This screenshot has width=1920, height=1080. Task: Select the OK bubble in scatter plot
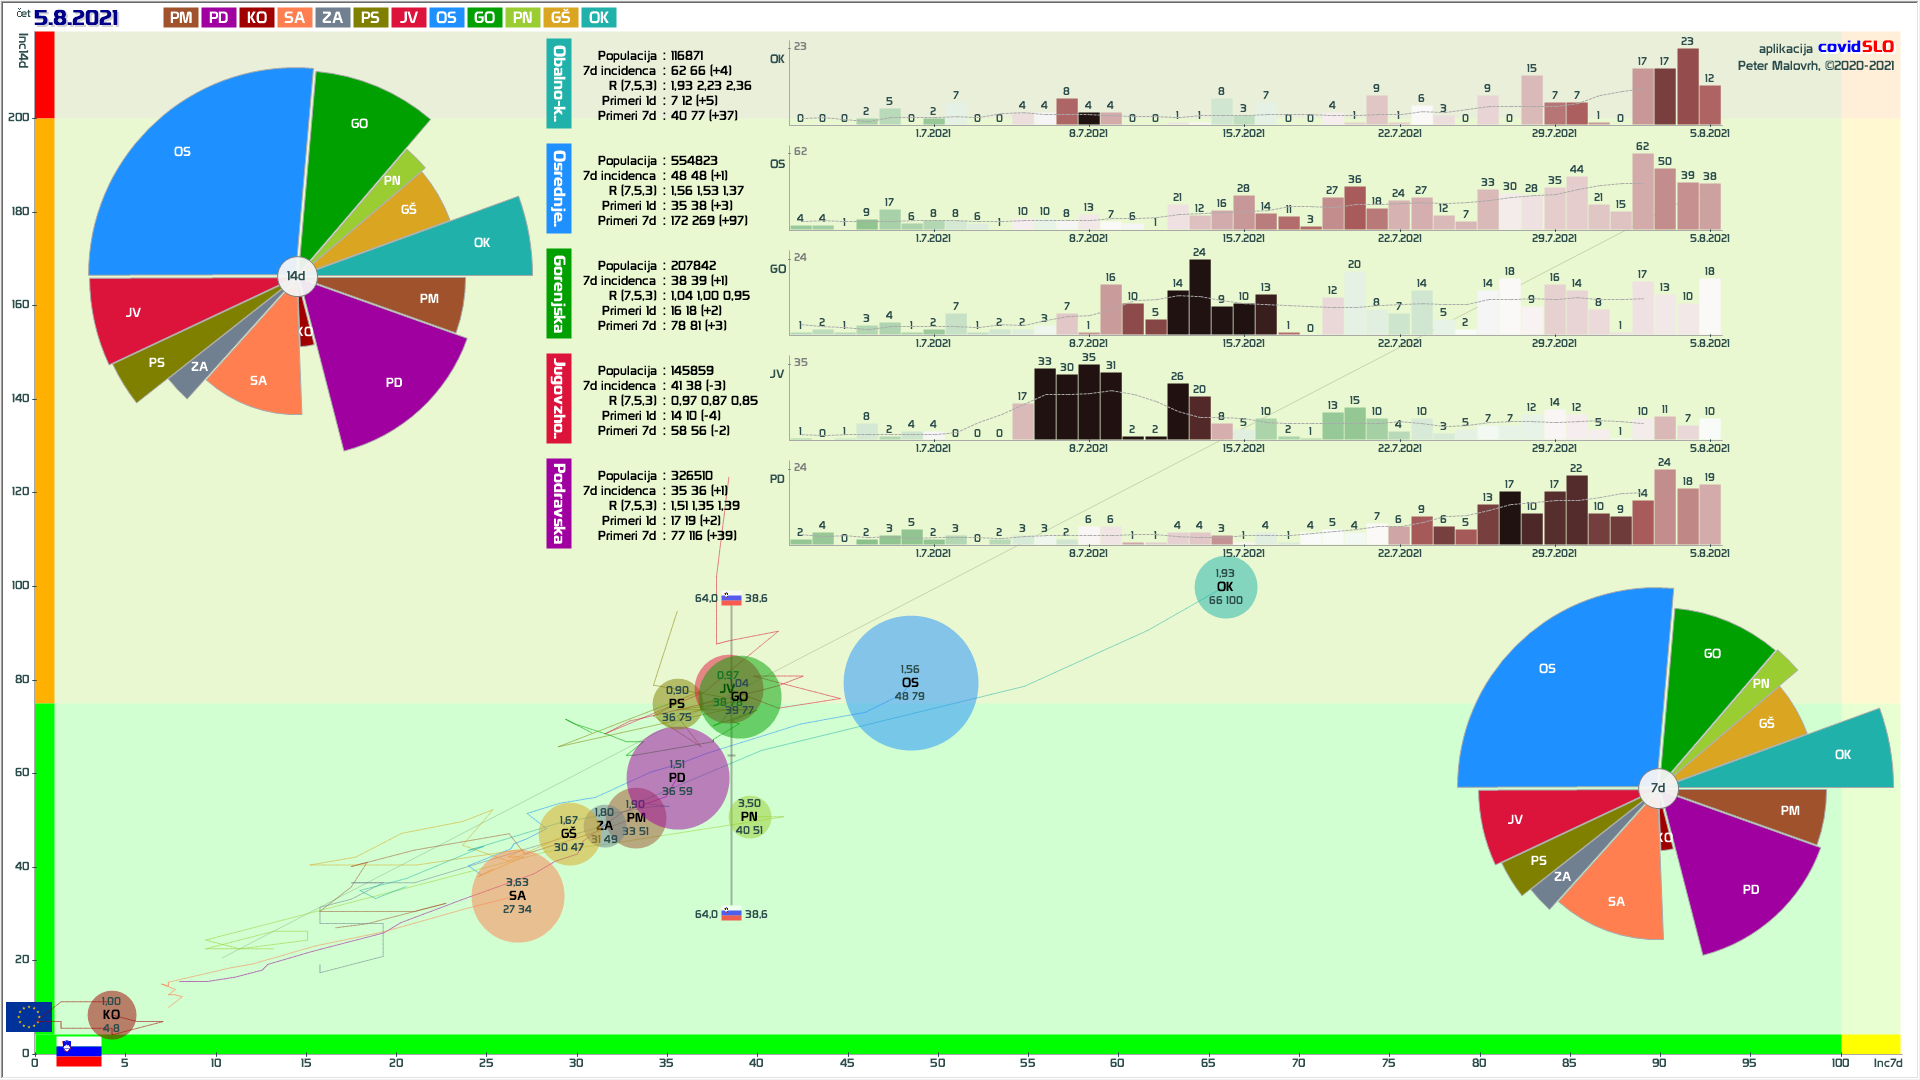pos(1225,587)
